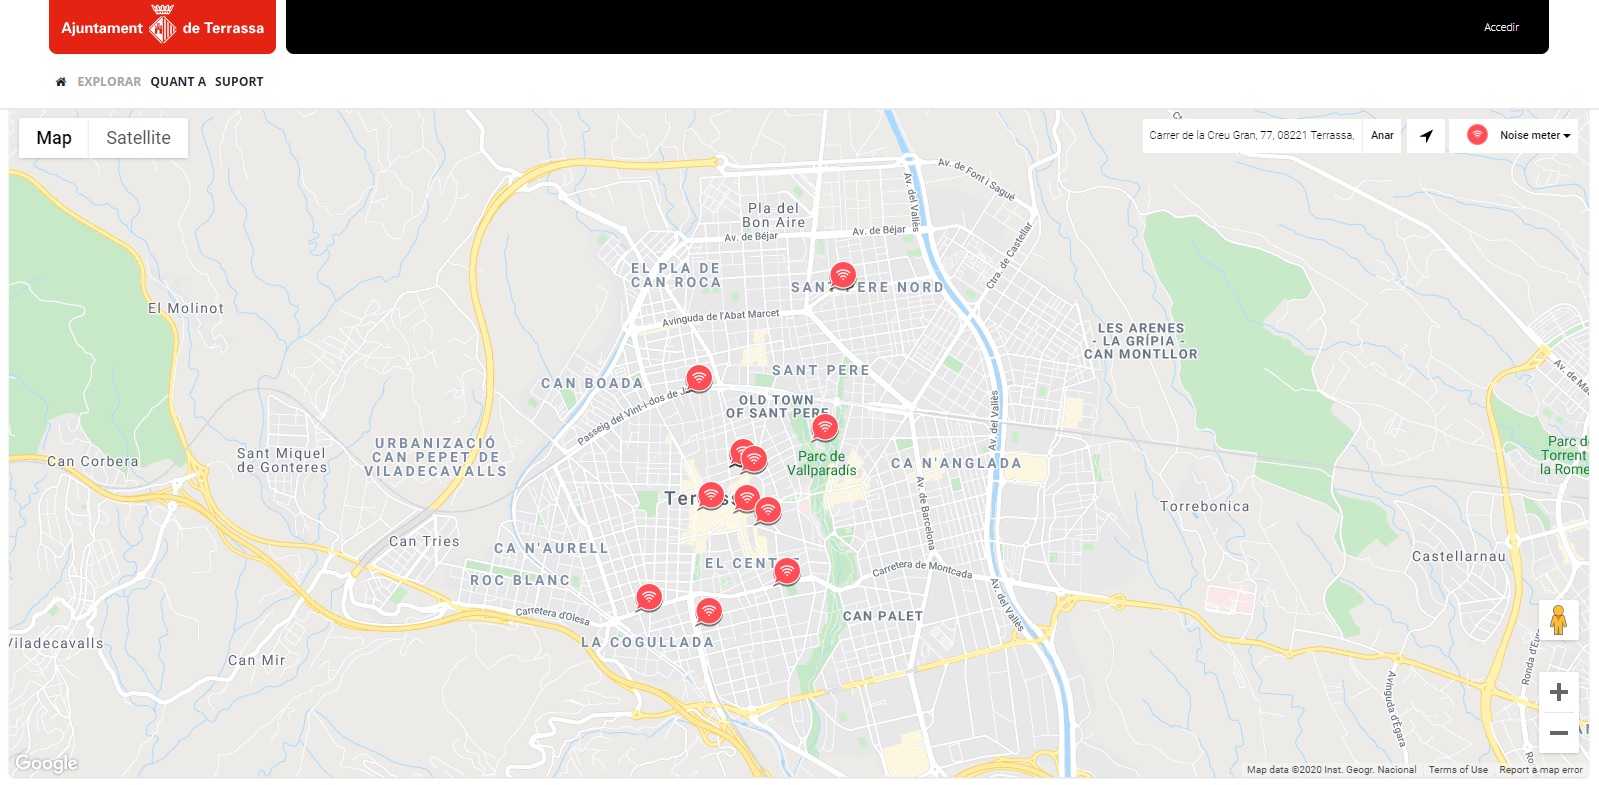Click the Castellarnau map label
This screenshot has height=785, width=1599.
[1459, 557]
